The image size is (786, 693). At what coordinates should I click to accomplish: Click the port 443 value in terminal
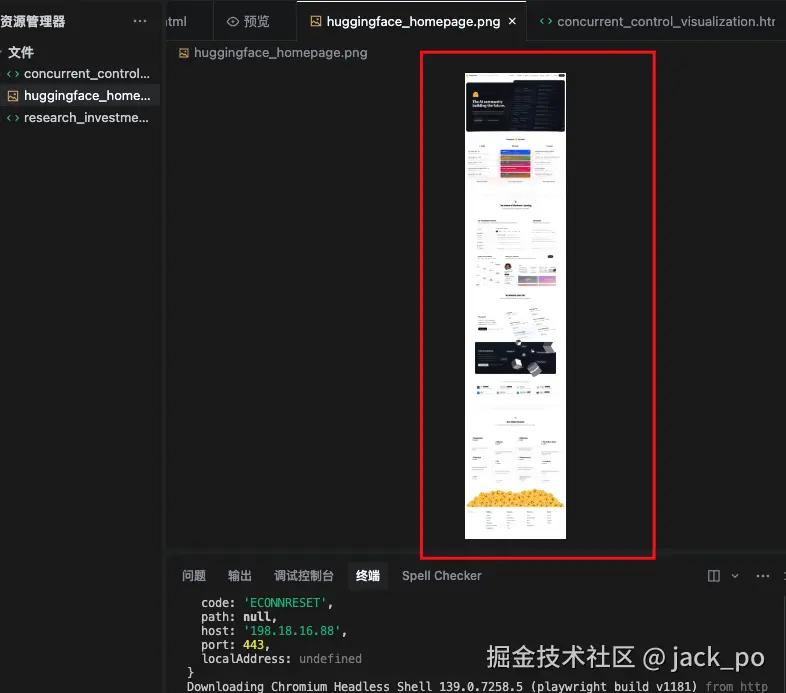click(x=253, y=645)
